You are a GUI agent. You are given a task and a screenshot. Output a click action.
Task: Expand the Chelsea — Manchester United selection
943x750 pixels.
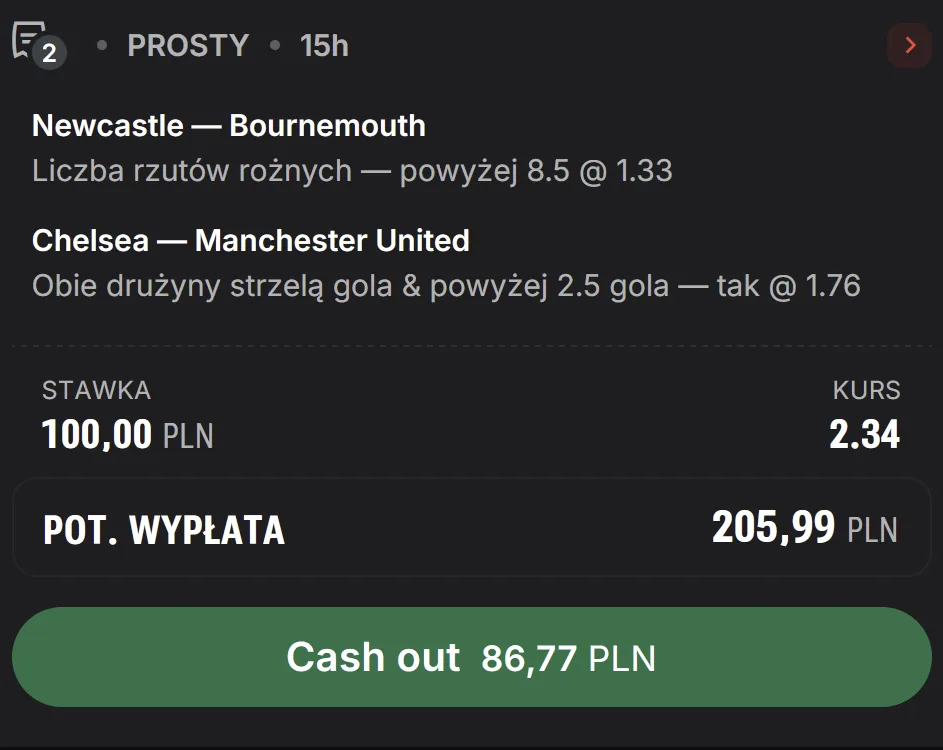tap(251, 240)
